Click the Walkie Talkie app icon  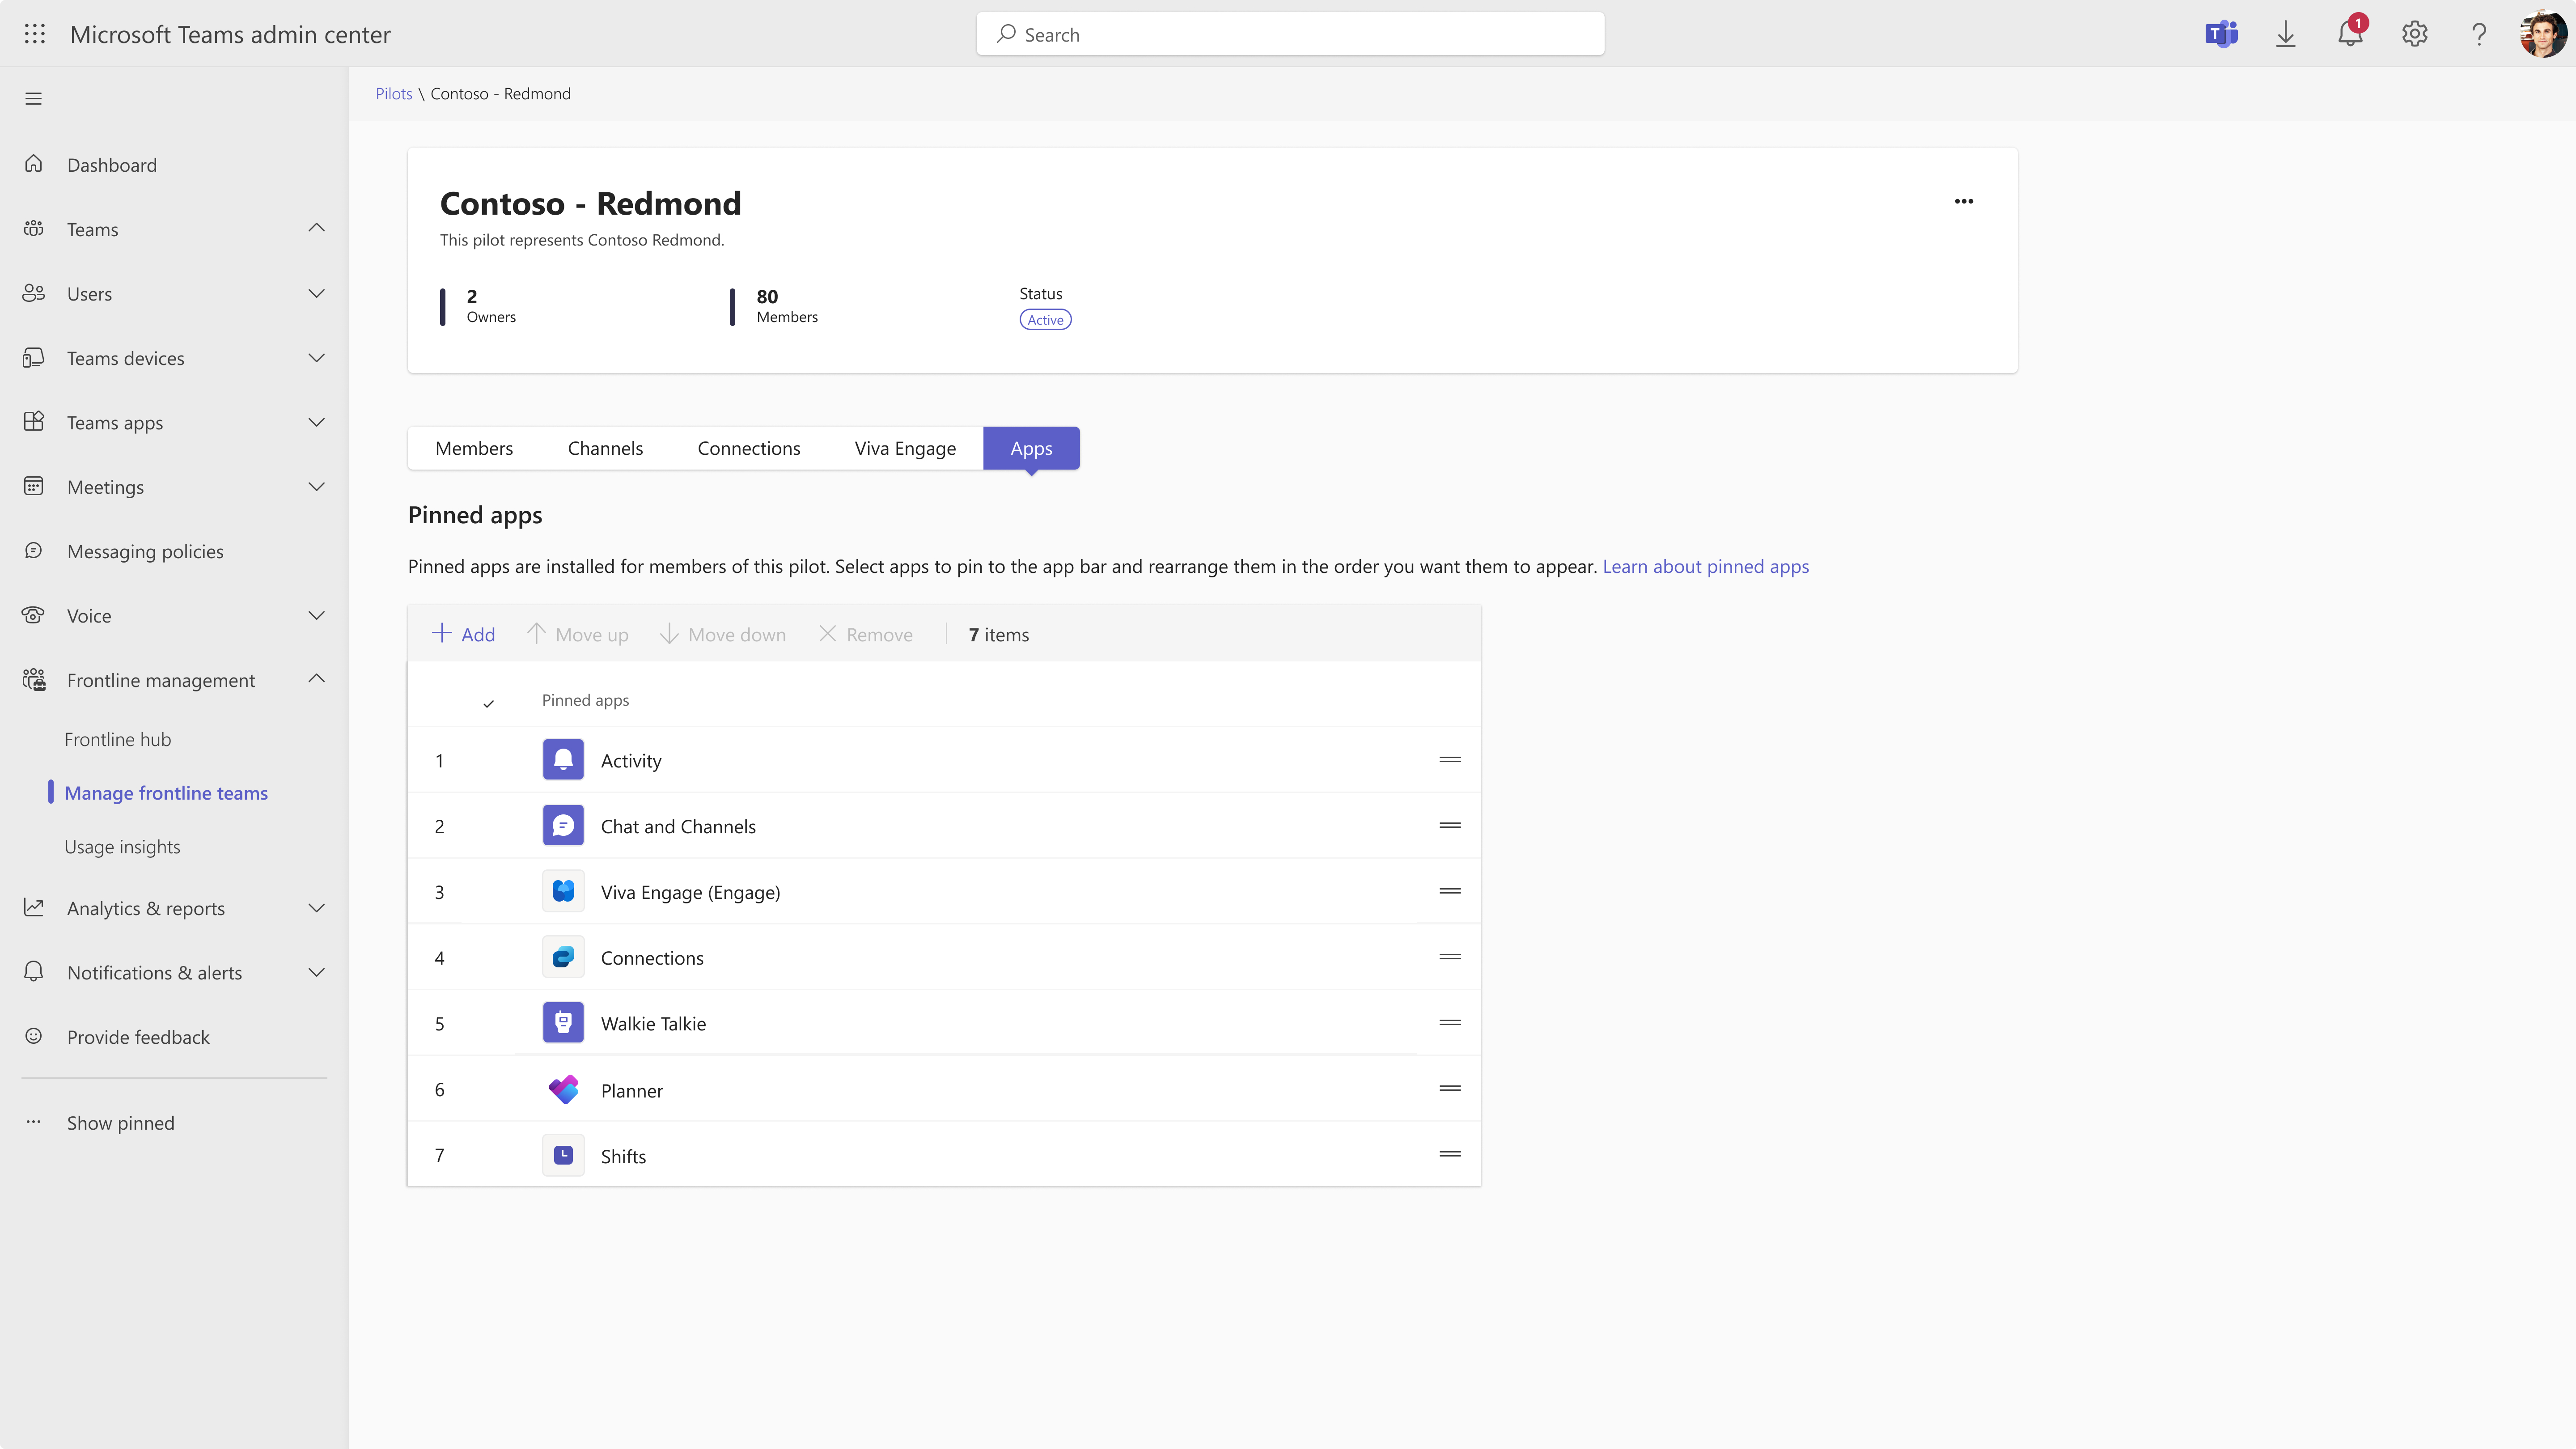click(x=563, y=1023)
